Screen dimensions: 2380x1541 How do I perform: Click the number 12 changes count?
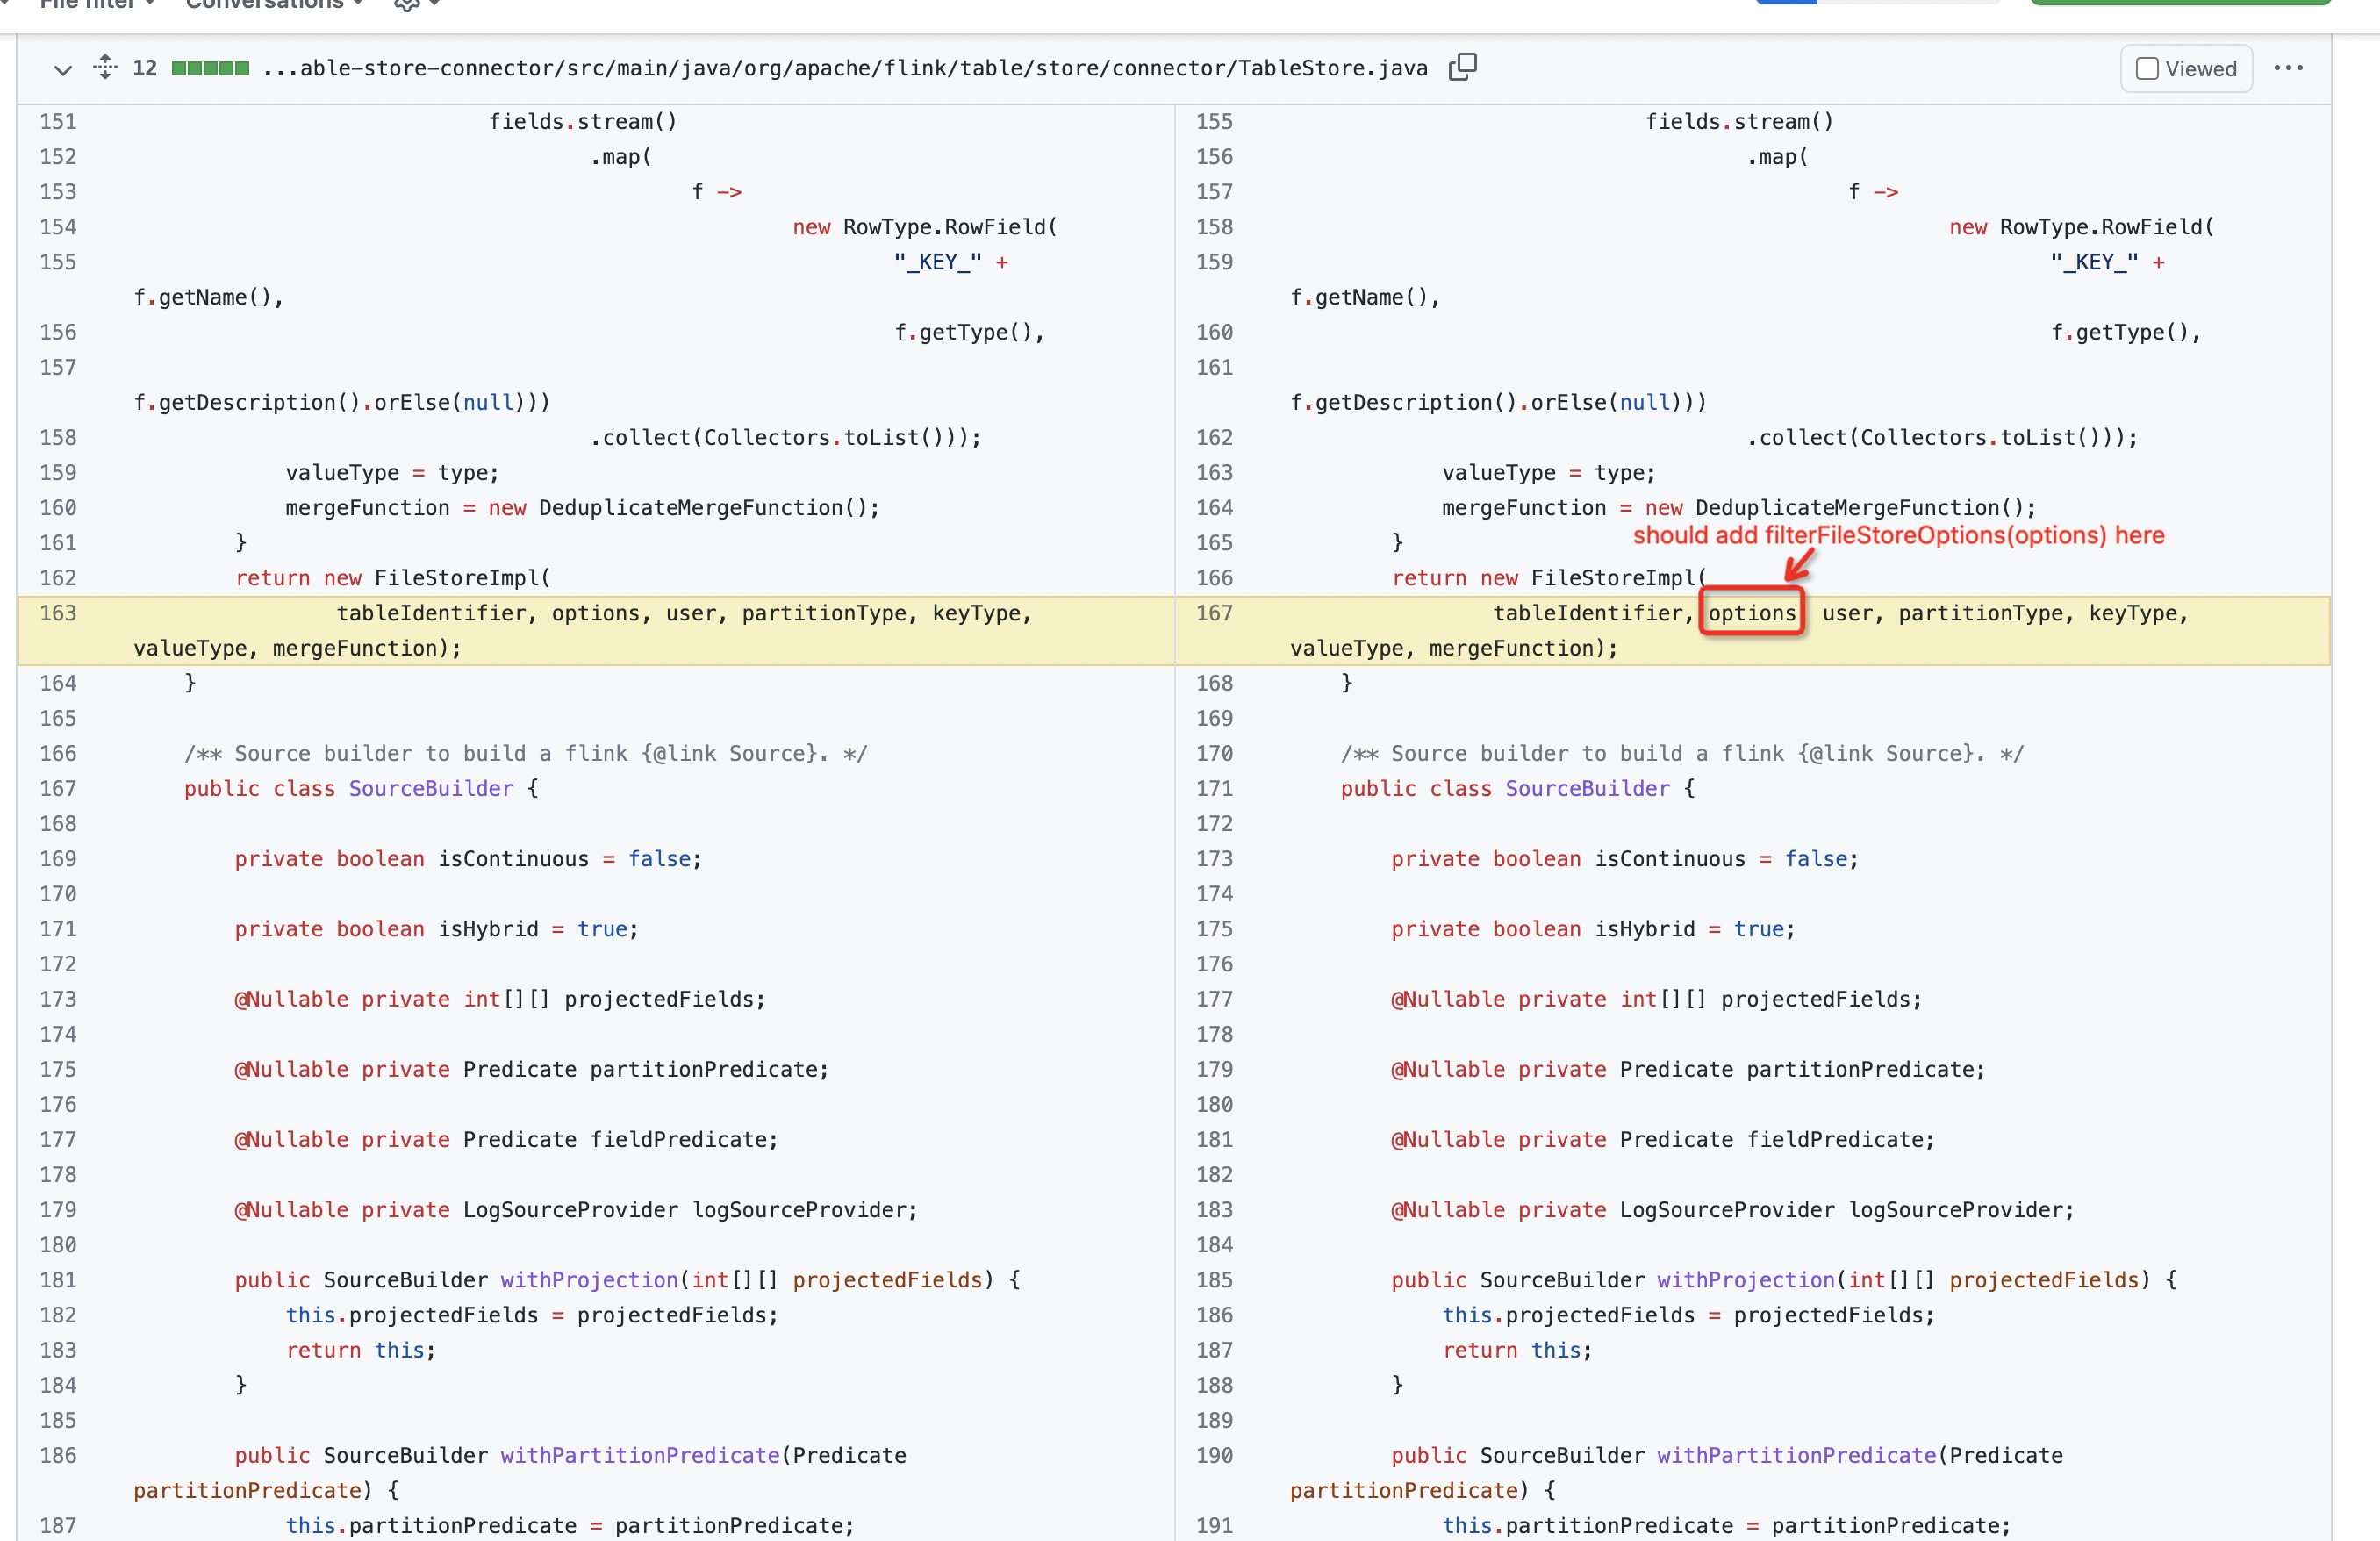click(x=145, y=68)
